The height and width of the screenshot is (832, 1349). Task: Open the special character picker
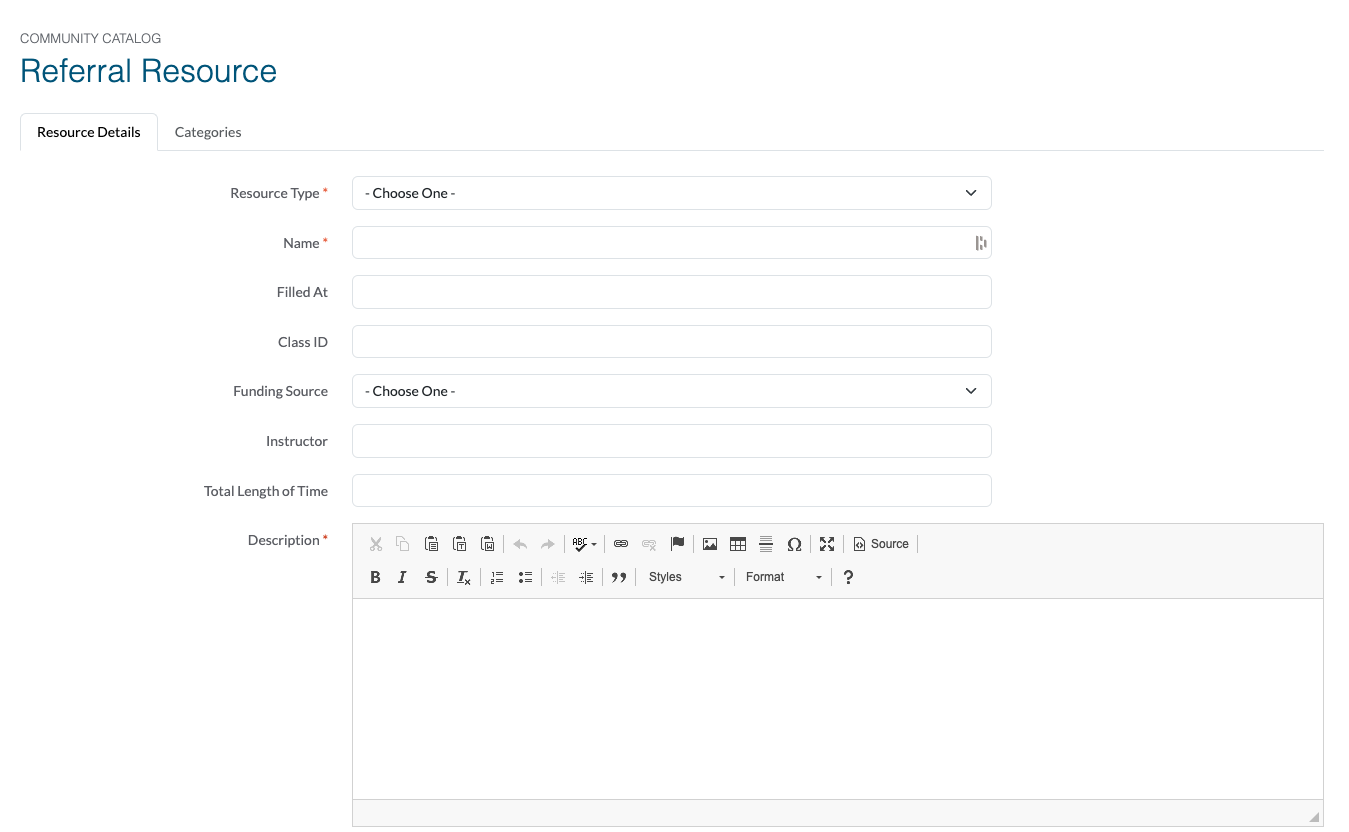click(794, 544)
